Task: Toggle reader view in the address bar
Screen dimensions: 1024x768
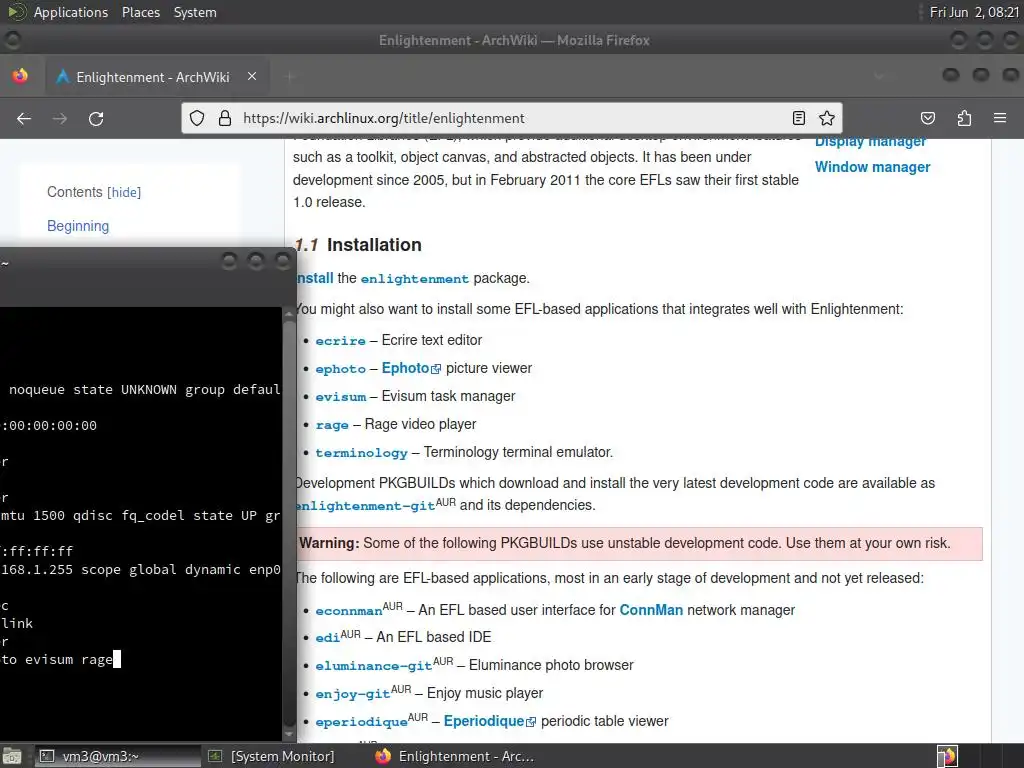Action: click(x=798, y=118)
